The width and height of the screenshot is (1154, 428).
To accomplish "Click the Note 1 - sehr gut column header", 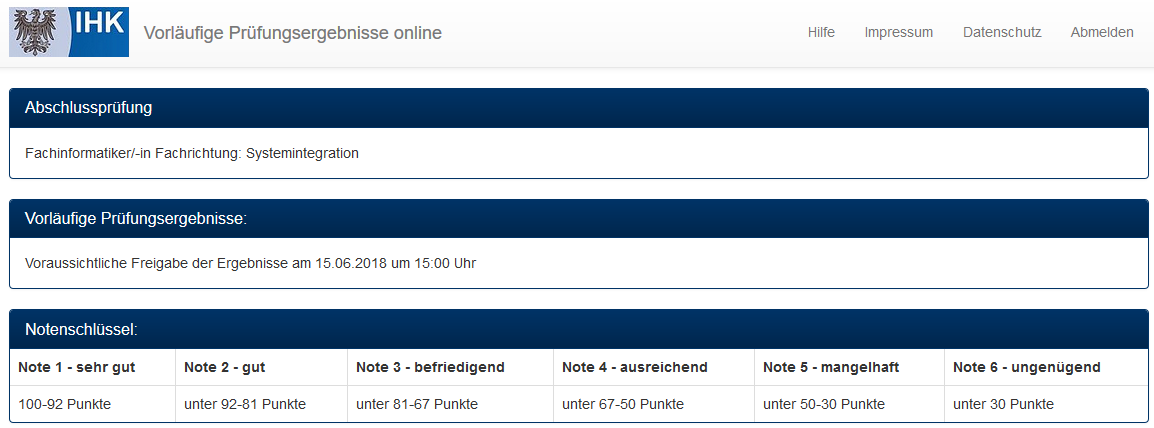I will [x=76, y=367].
